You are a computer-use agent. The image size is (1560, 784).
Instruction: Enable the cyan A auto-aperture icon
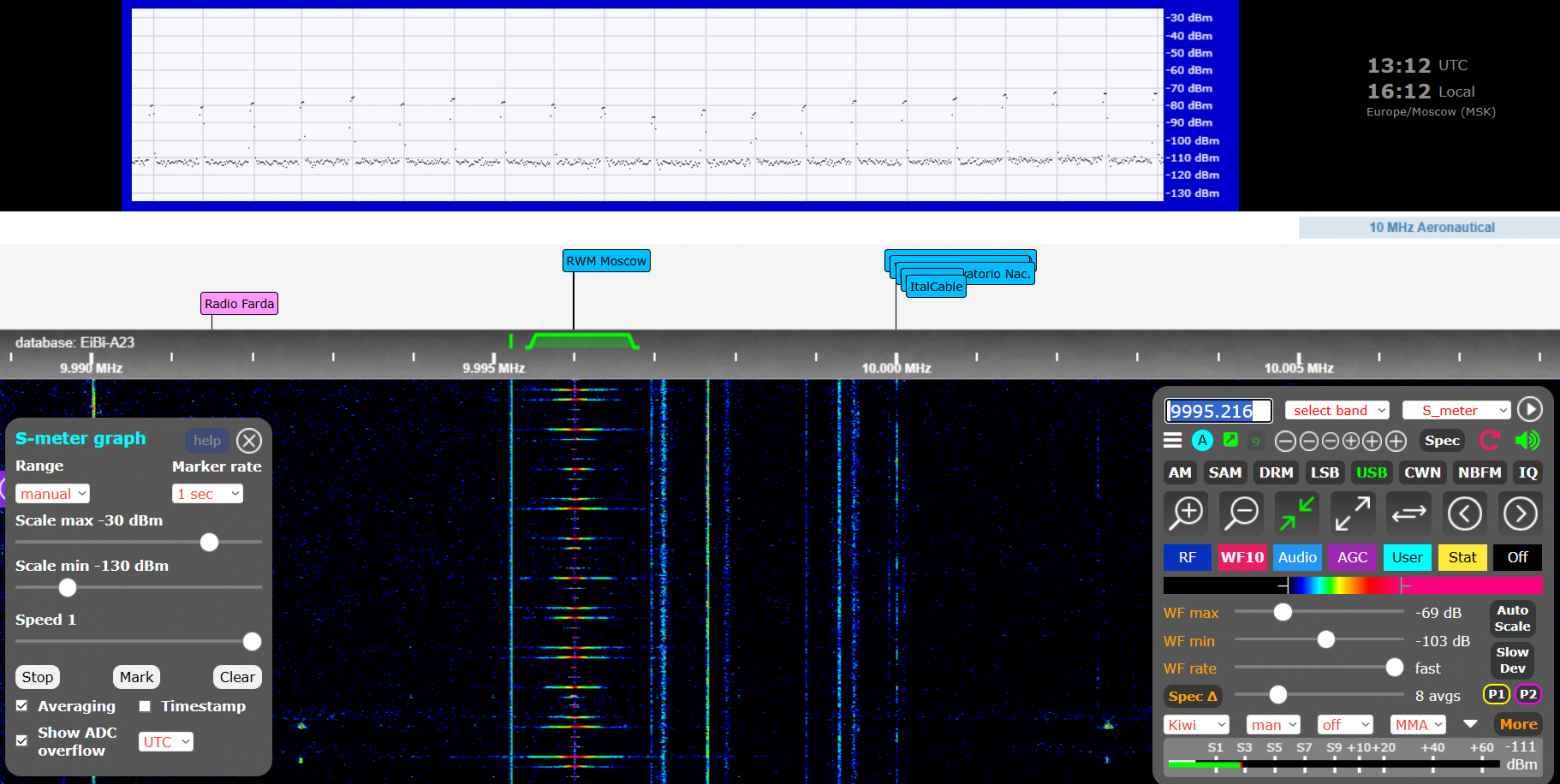pos(1202,440)
